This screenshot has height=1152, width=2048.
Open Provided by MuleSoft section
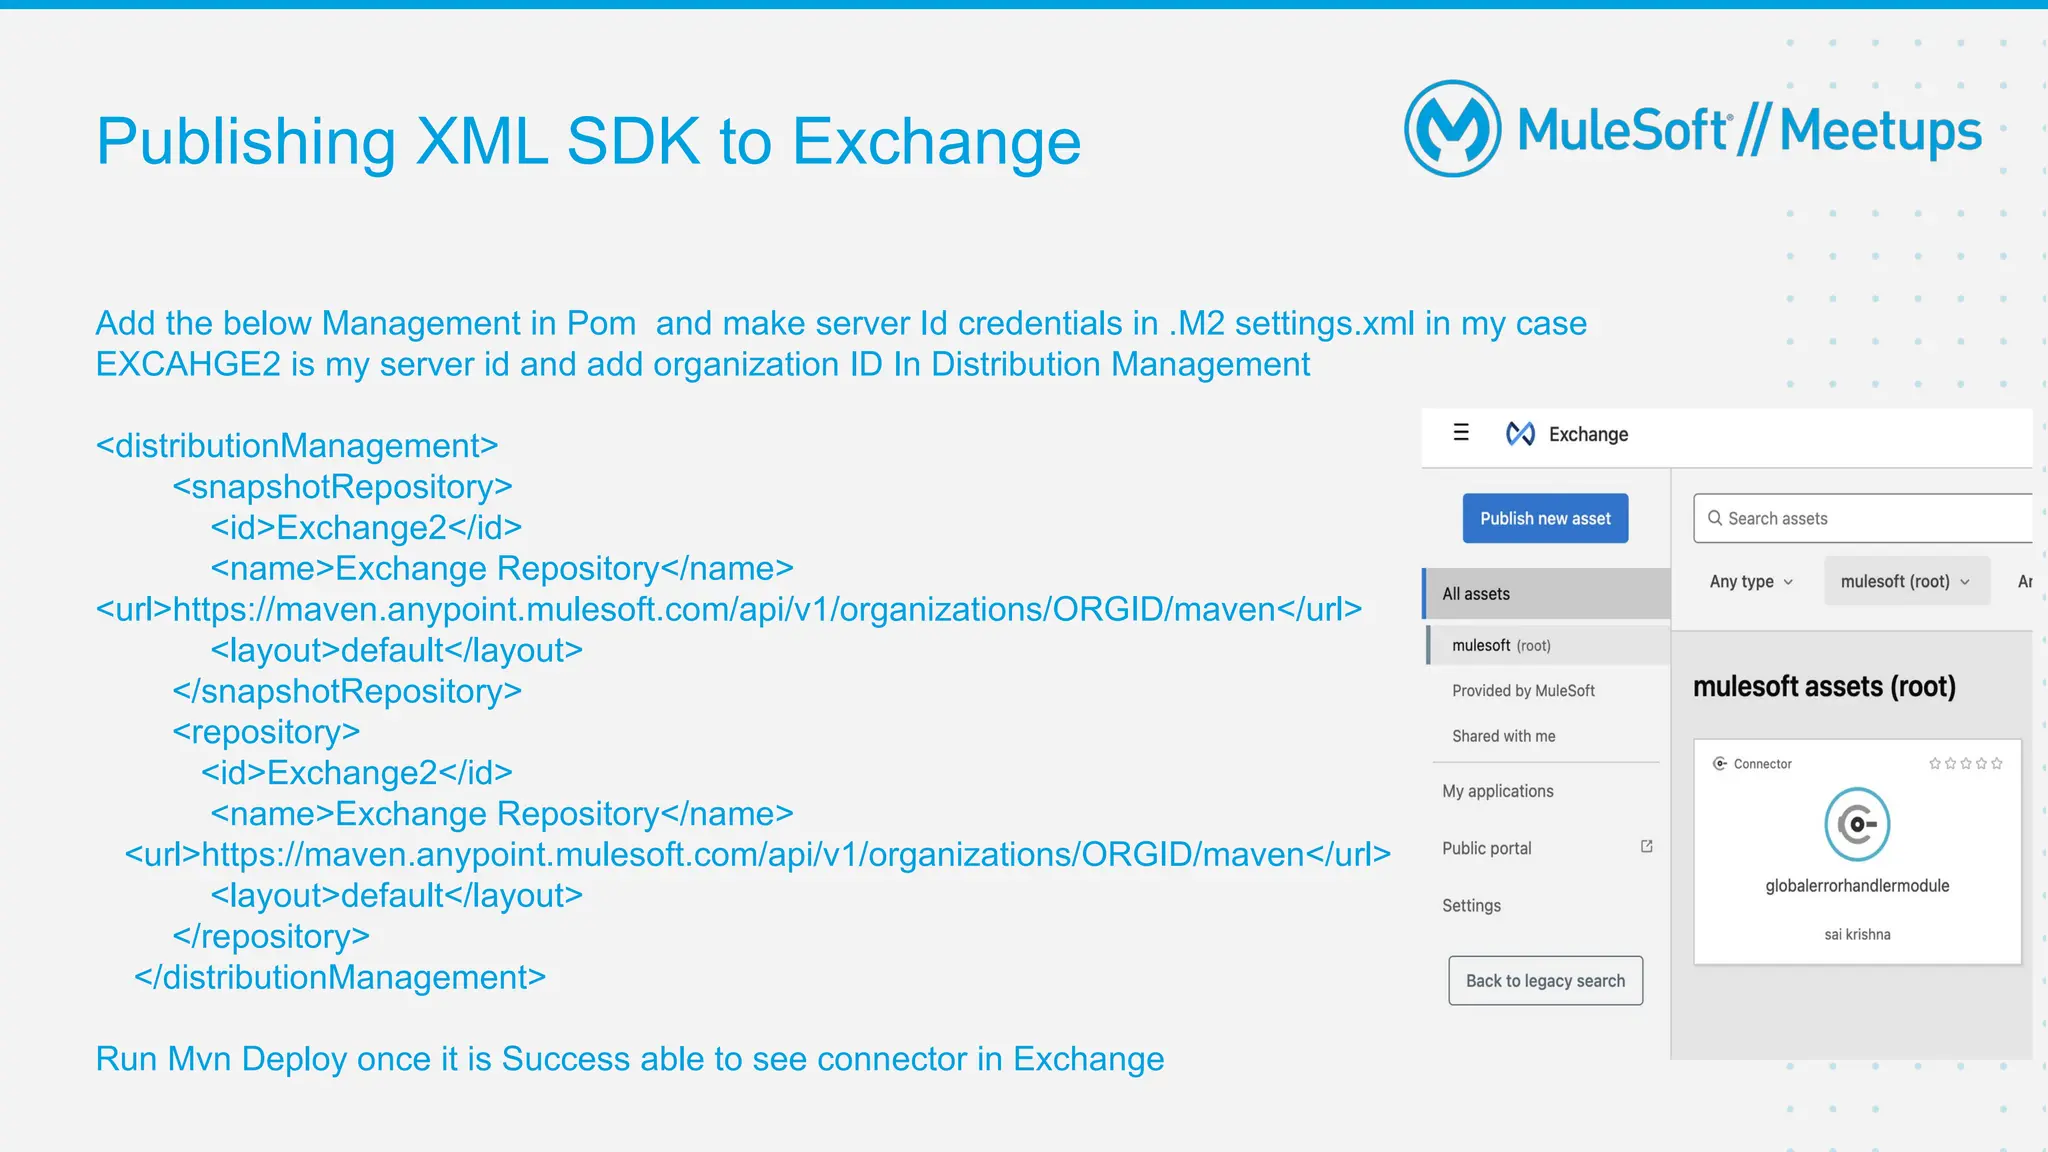pos(1523,691)
